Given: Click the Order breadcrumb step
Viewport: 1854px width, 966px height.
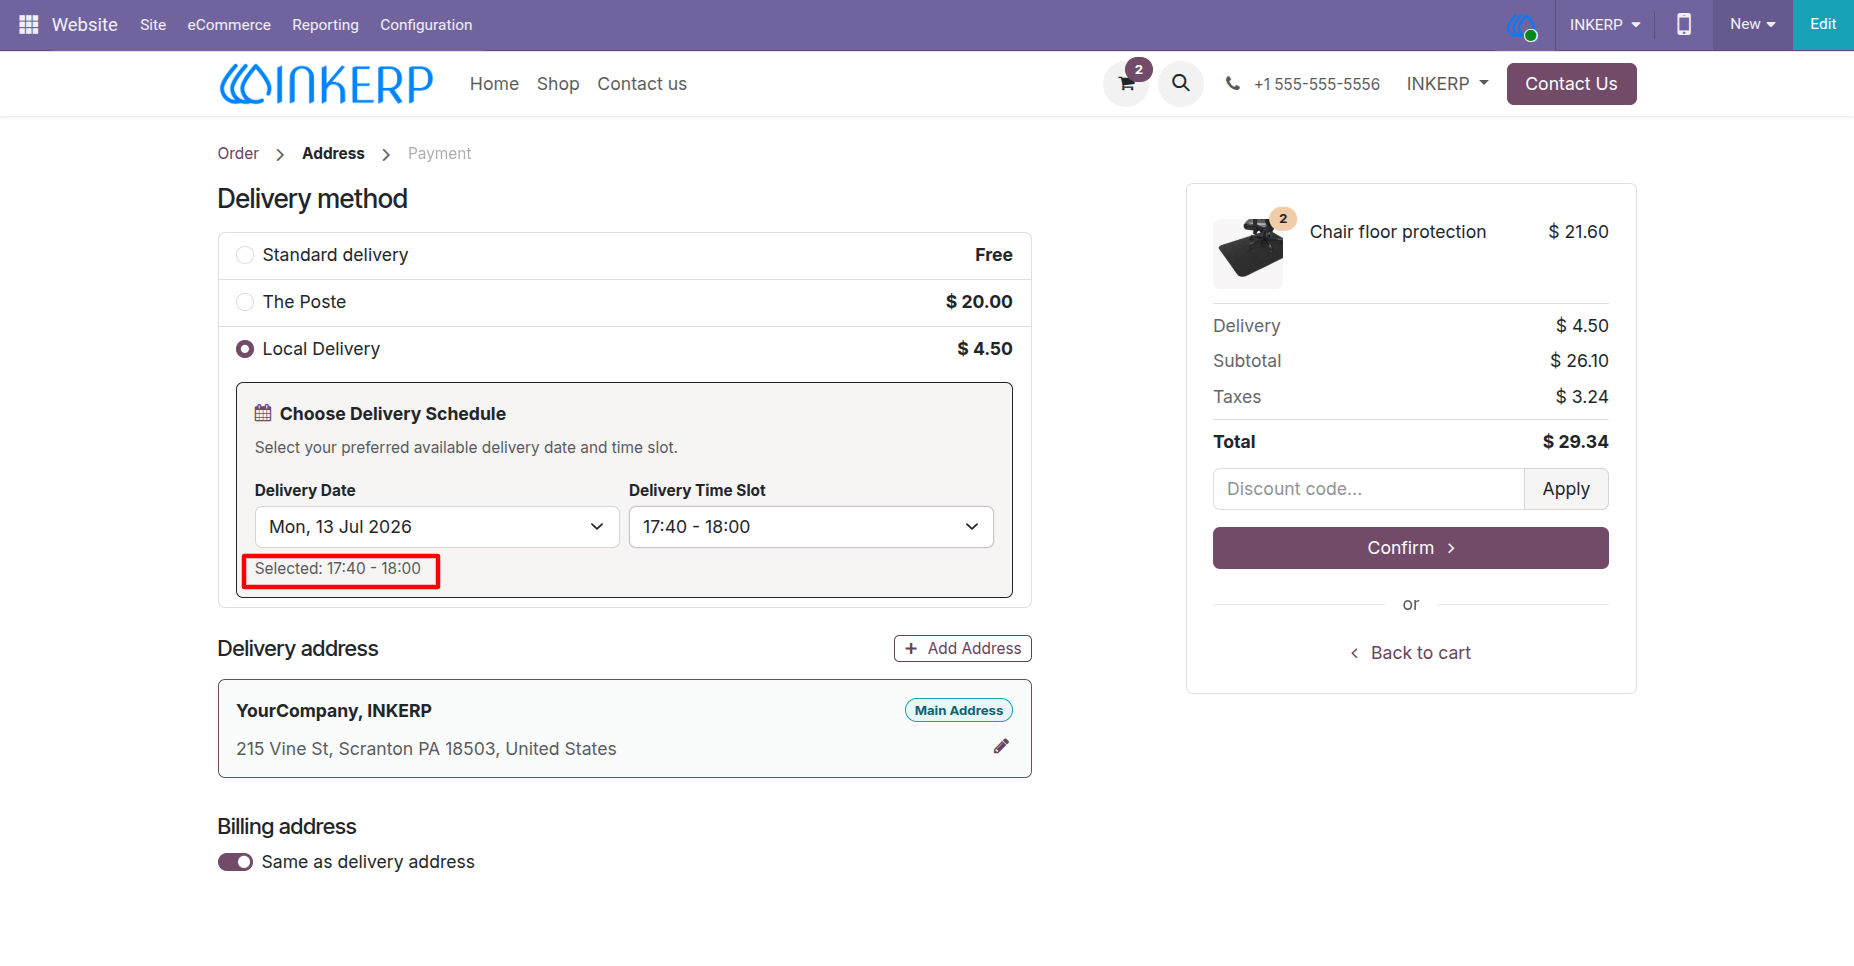Looking at the screenshot, I should [x=238, y=153].
